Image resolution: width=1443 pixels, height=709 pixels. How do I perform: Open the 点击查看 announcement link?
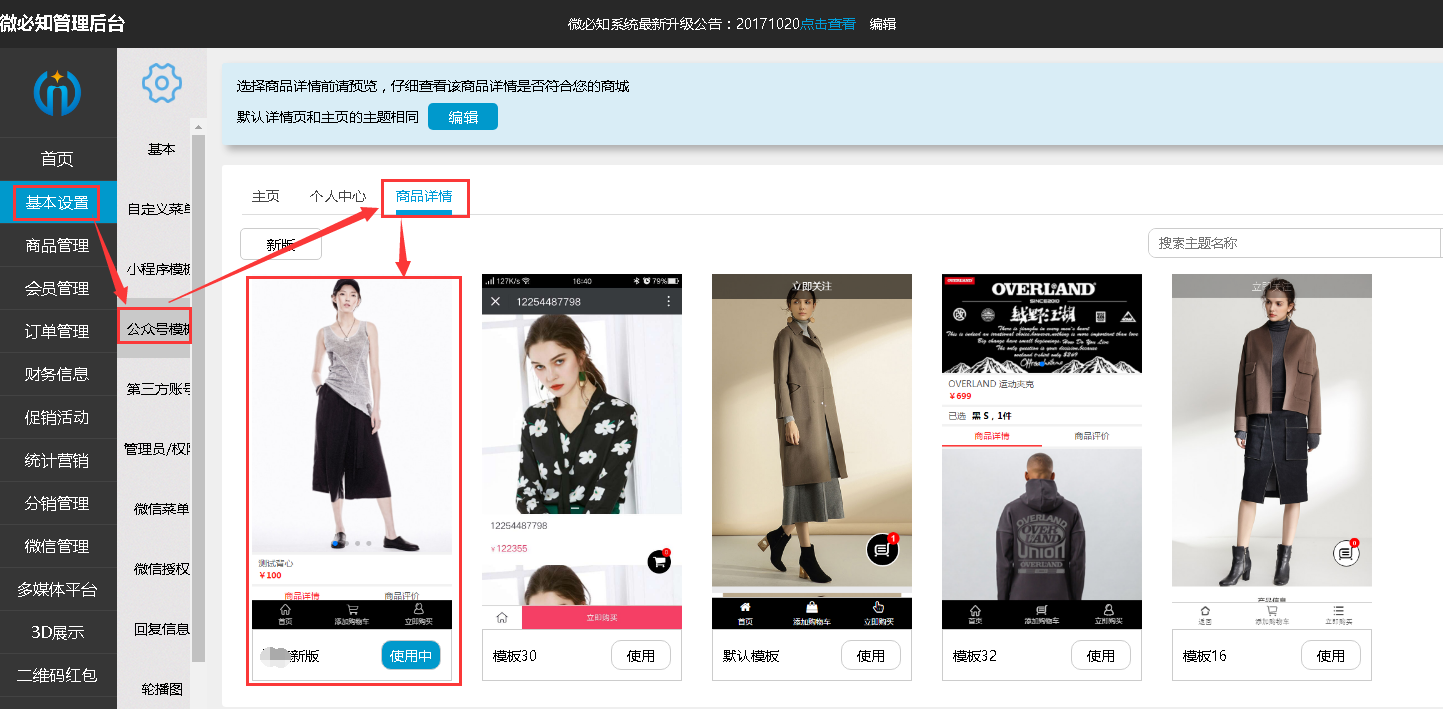pos(827,24)
